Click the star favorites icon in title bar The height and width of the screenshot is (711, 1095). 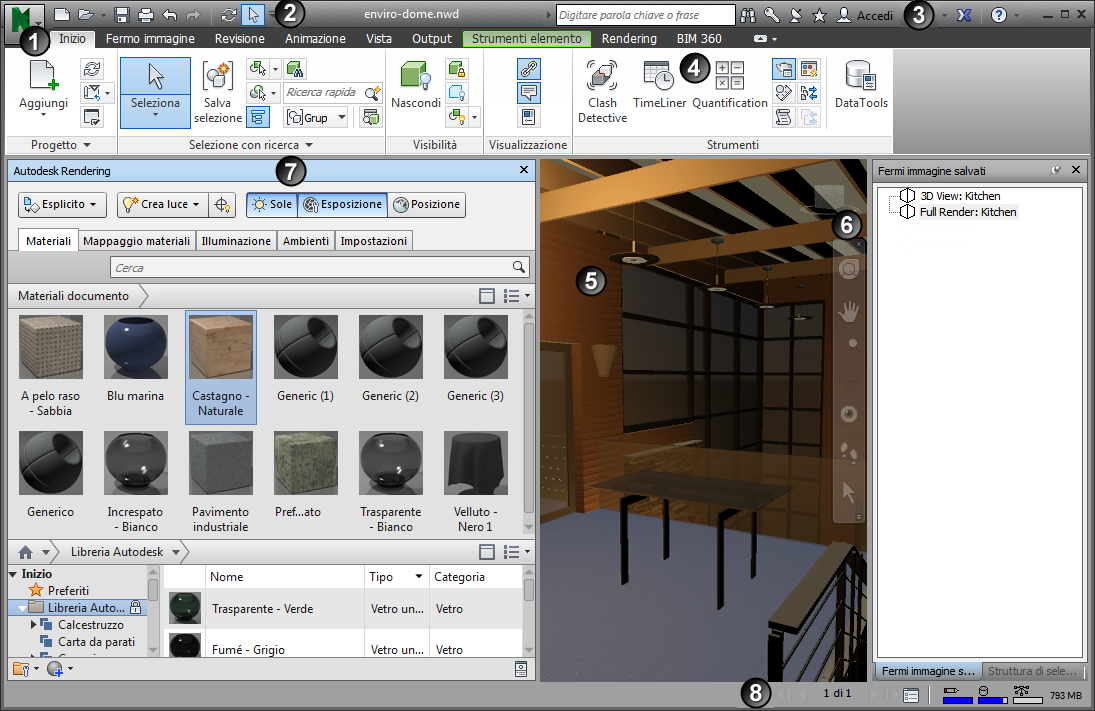(x=820, y=15)
